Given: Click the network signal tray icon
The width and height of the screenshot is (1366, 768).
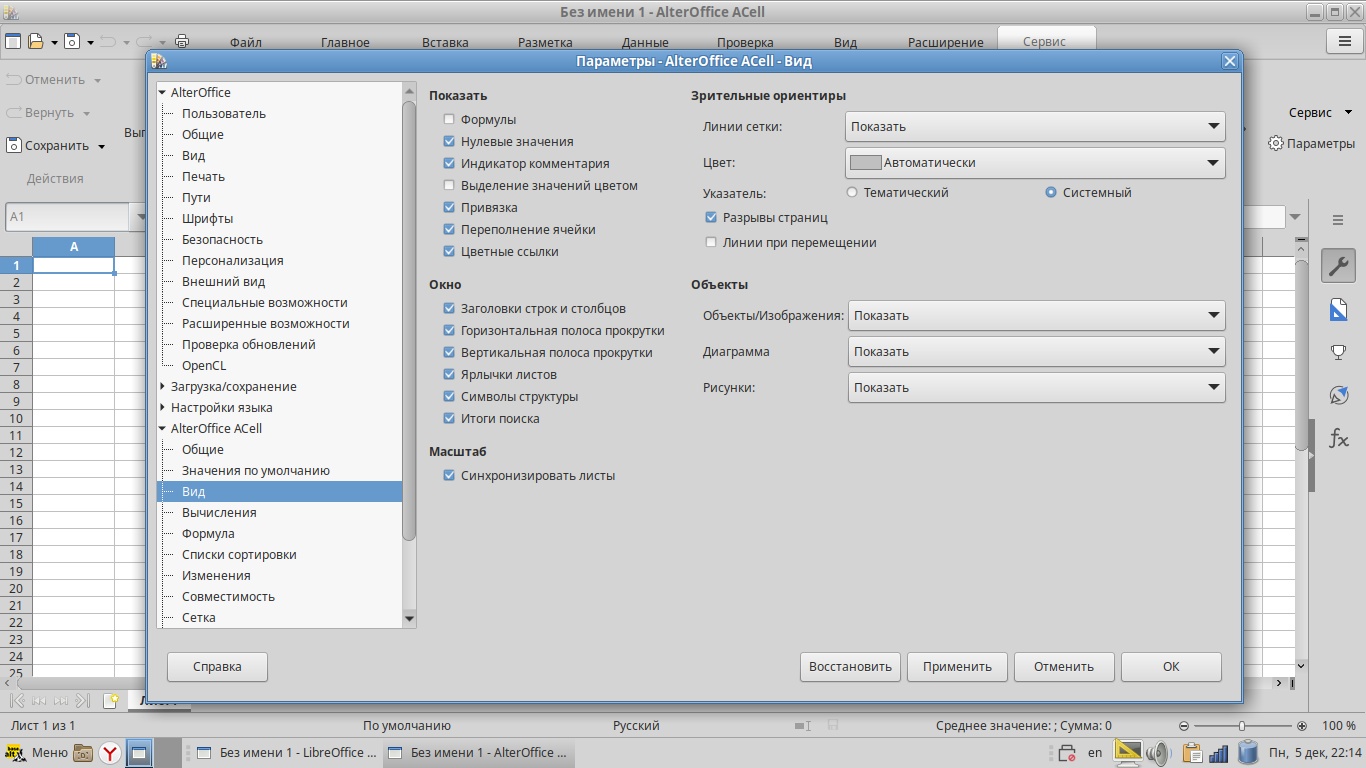Looking at the screenshot, I should coord(1219,752).
